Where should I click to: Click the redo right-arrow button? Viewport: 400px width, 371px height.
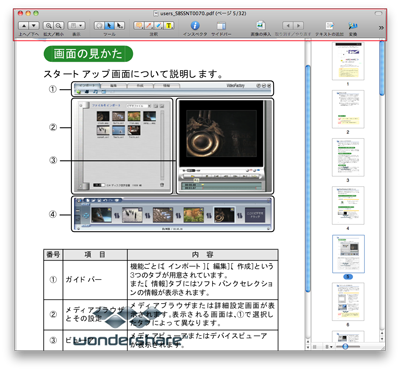point(298,26)
